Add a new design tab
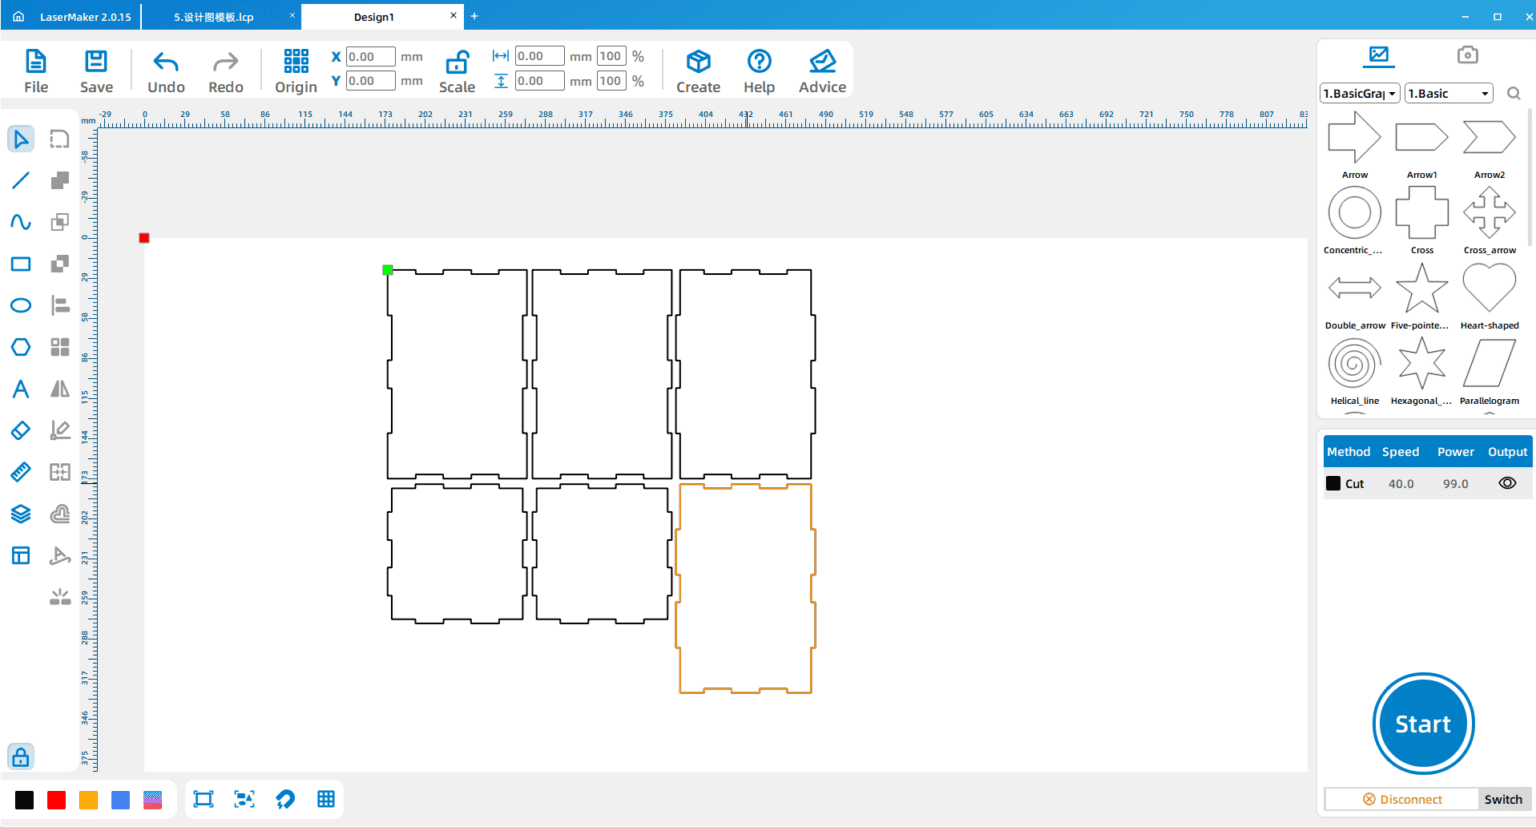The height and width of the screenshot is (827, 1536). pos(475,16)
